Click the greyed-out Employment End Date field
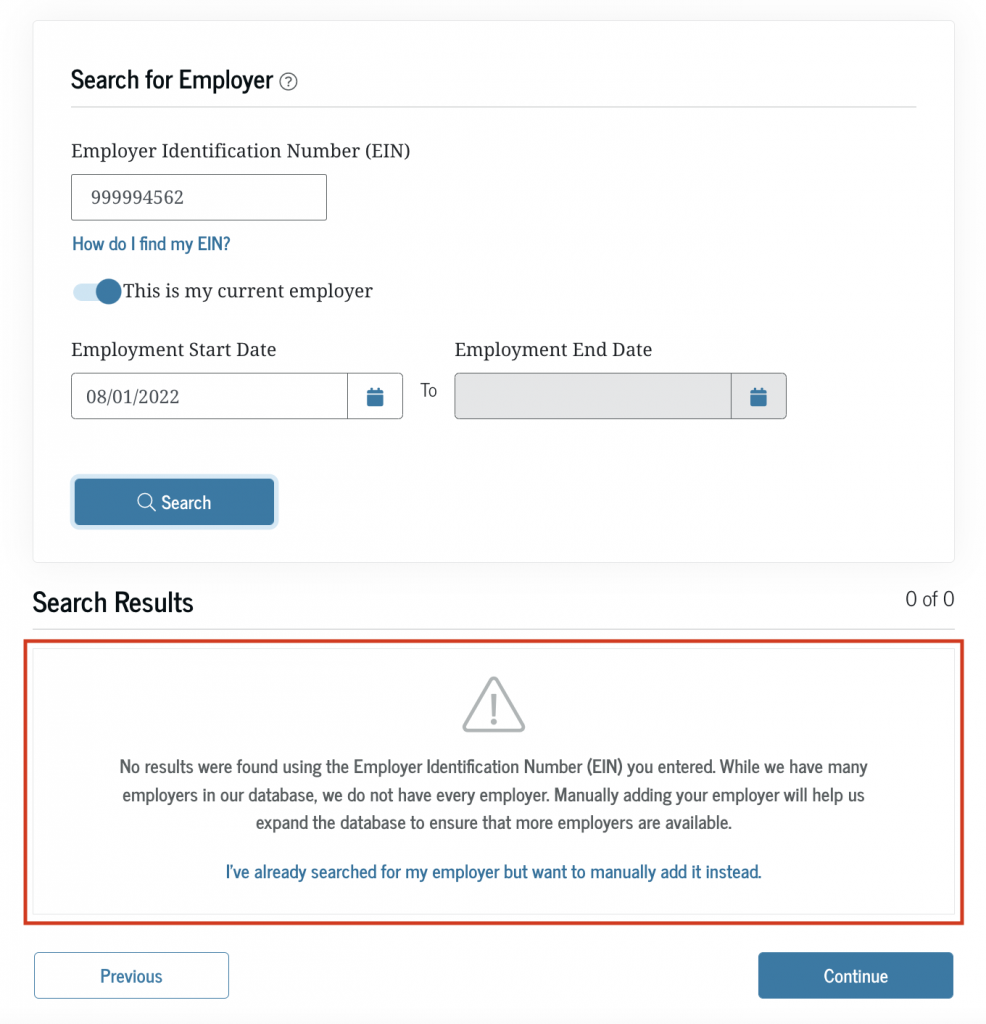Image resolution: width=986 pixels, height=1024 pixels. pyautogui.click(x=593, y=397)
